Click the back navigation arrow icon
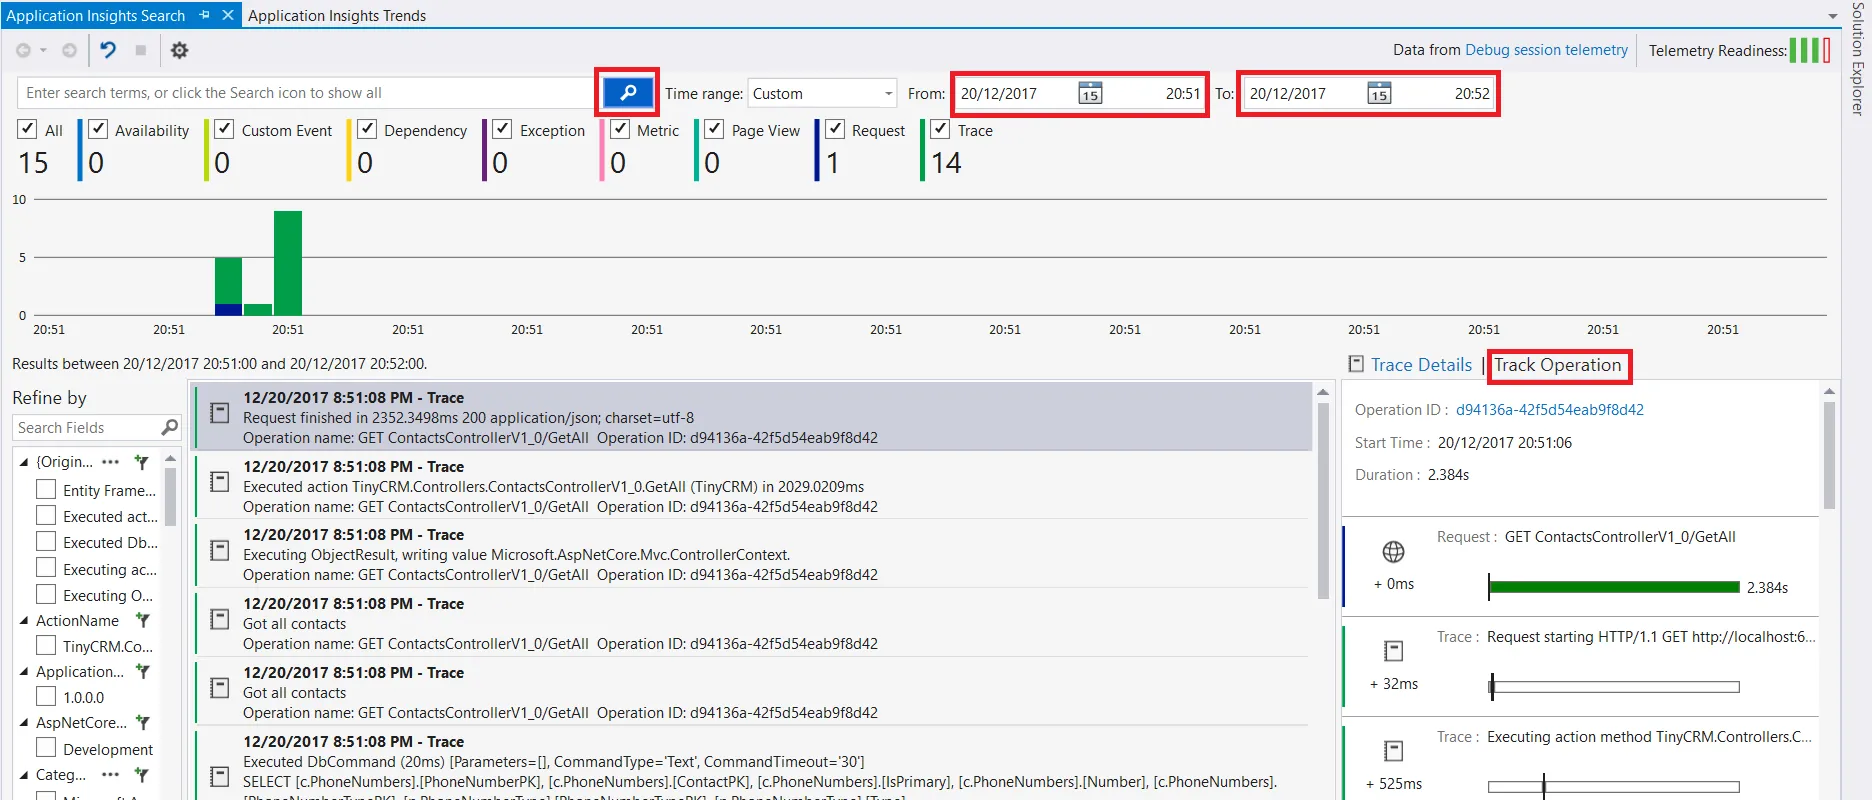 pos(23,50)
